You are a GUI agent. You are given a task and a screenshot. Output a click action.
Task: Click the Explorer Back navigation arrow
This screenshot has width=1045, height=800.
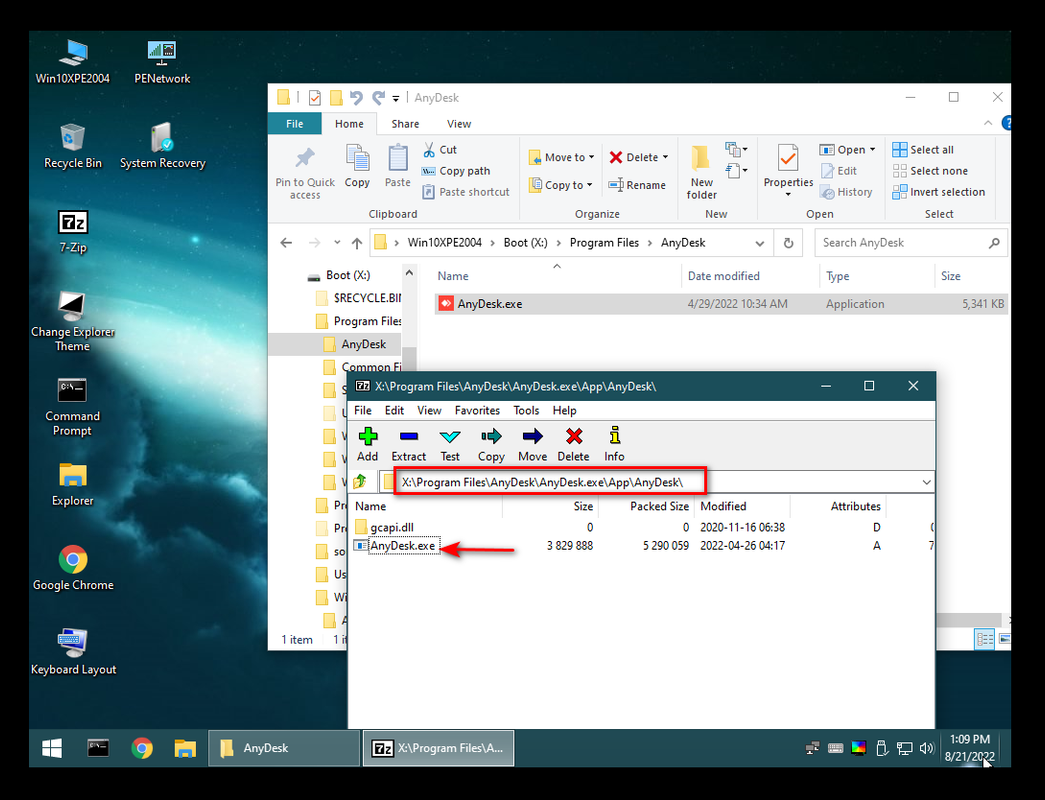point(287,243)
